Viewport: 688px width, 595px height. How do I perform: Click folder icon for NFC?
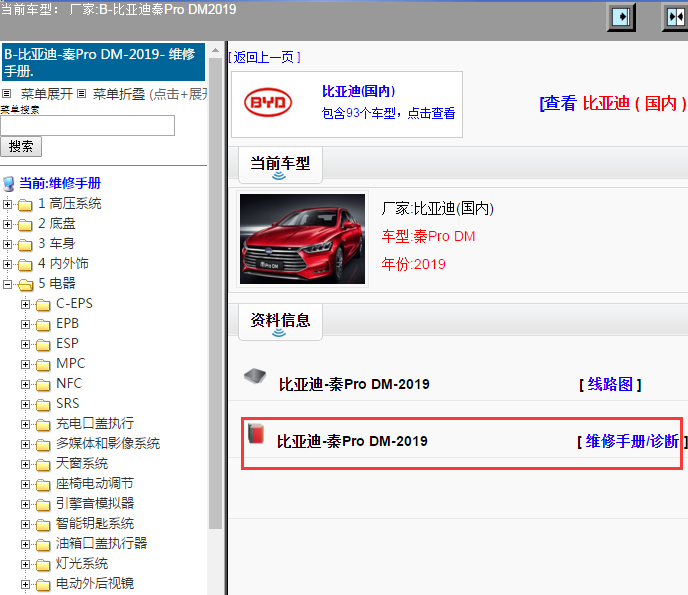[x=43, y=385]
